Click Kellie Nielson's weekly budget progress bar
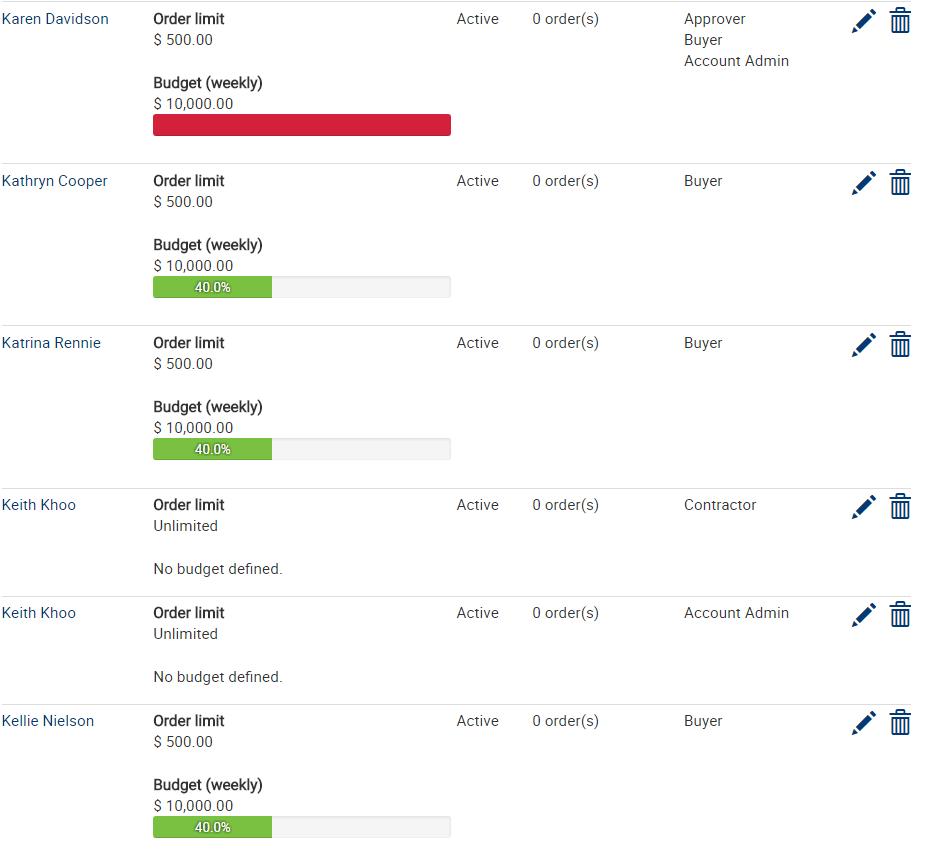 click(x=301, y=827)
